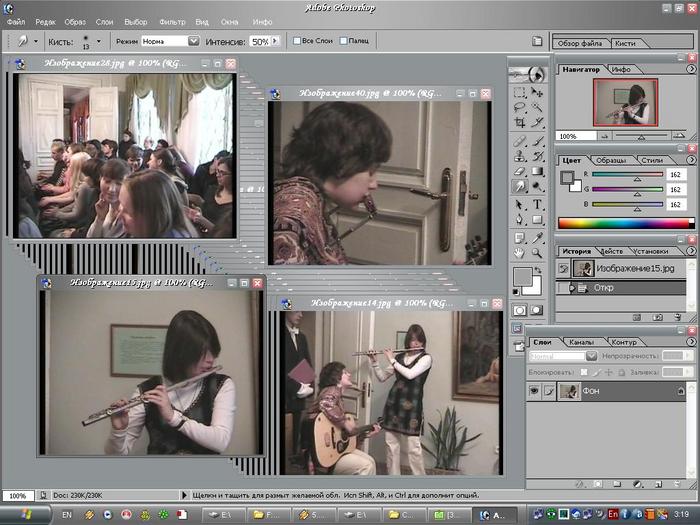
Task: Select the Zoom magnifier tool
Action: coord(537,253)
